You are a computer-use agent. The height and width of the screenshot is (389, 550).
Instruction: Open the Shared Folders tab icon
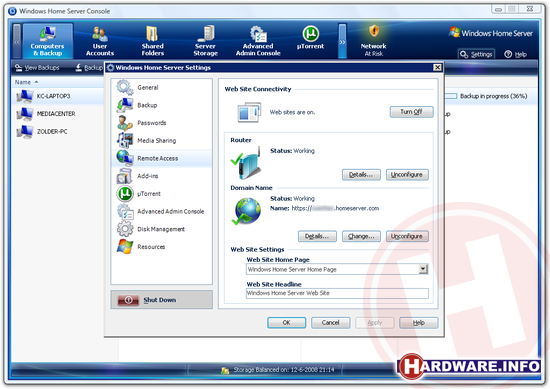pos(152,34)
